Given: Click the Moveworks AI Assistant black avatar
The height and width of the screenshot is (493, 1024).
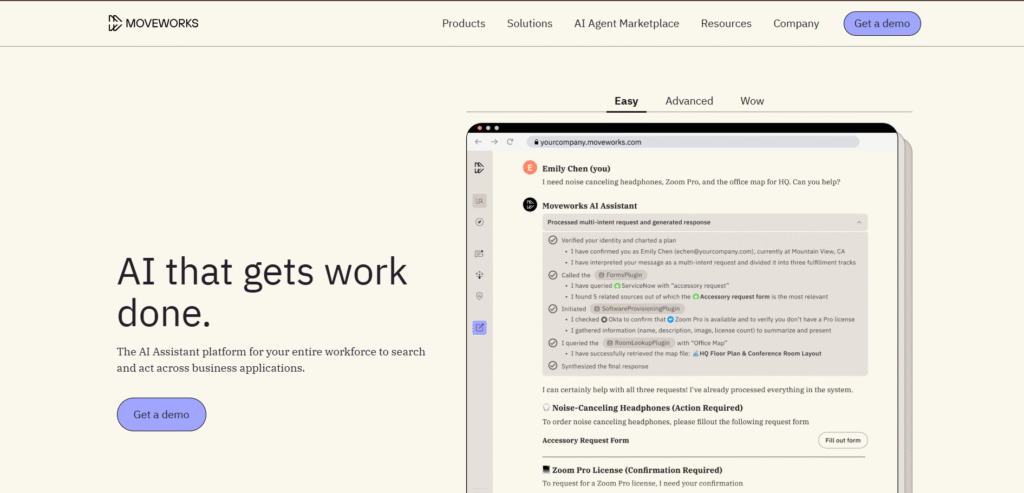Looking at the screenshot, I should tap(530, 204).
